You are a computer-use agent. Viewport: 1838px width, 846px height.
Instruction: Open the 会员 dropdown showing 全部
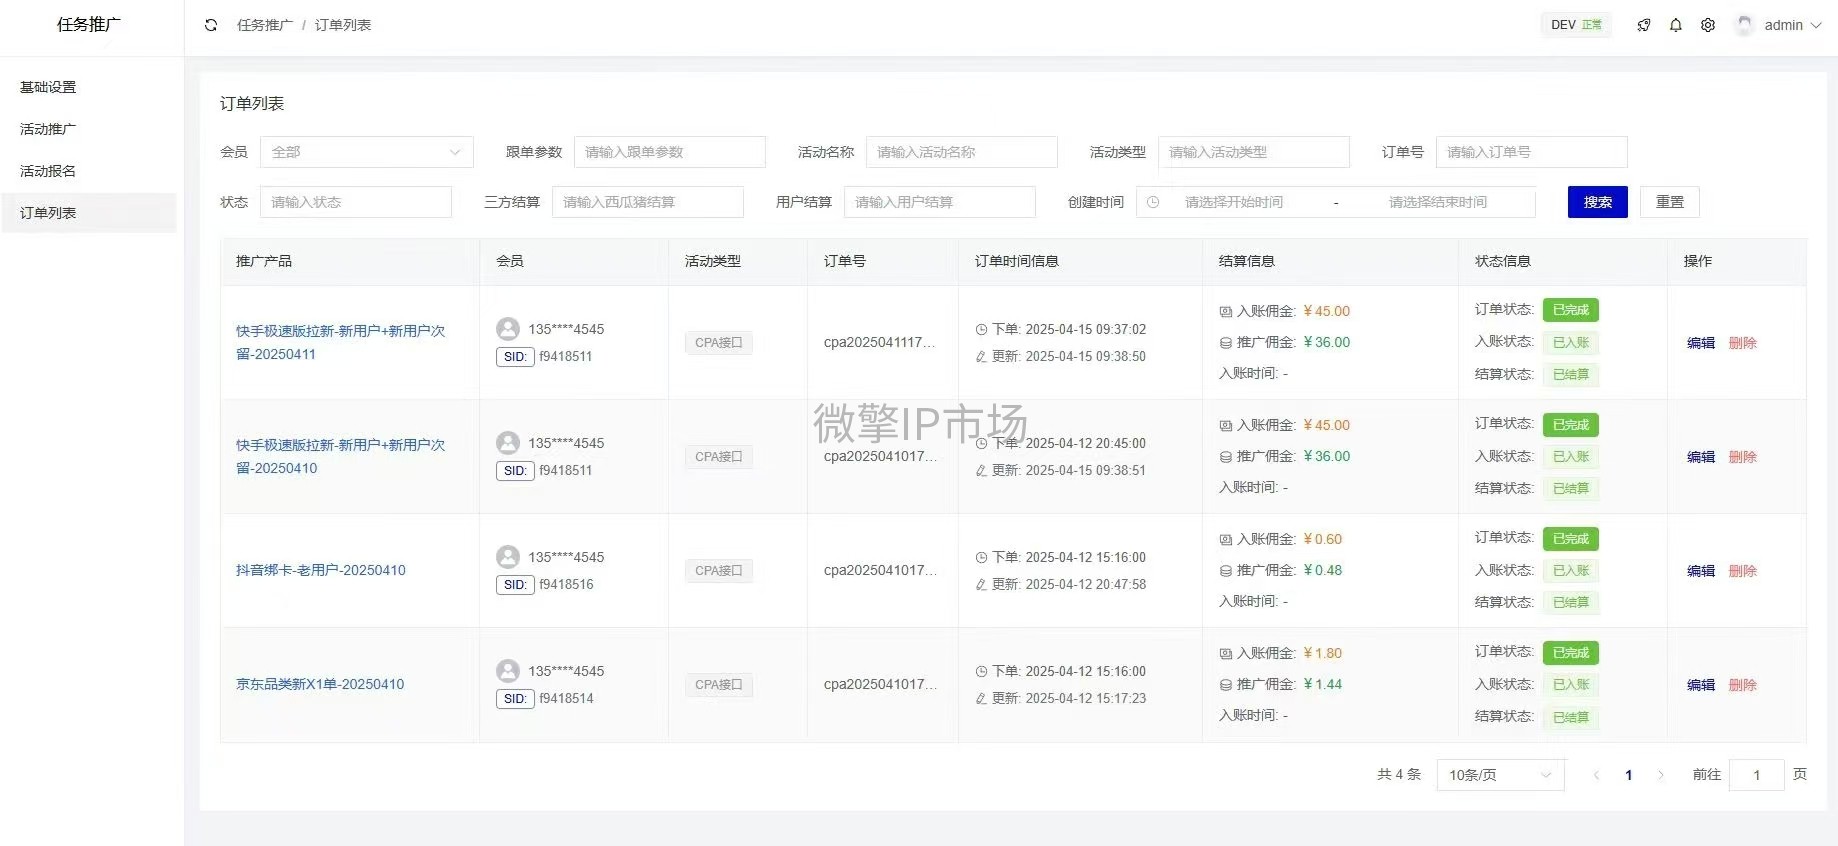click(x=366, y=152)
